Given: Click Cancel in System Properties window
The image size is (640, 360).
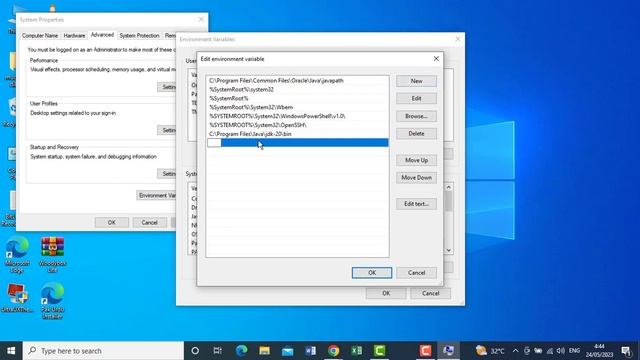Looking at the screenshot, I should pyautogui.click(x=149, y=222).
